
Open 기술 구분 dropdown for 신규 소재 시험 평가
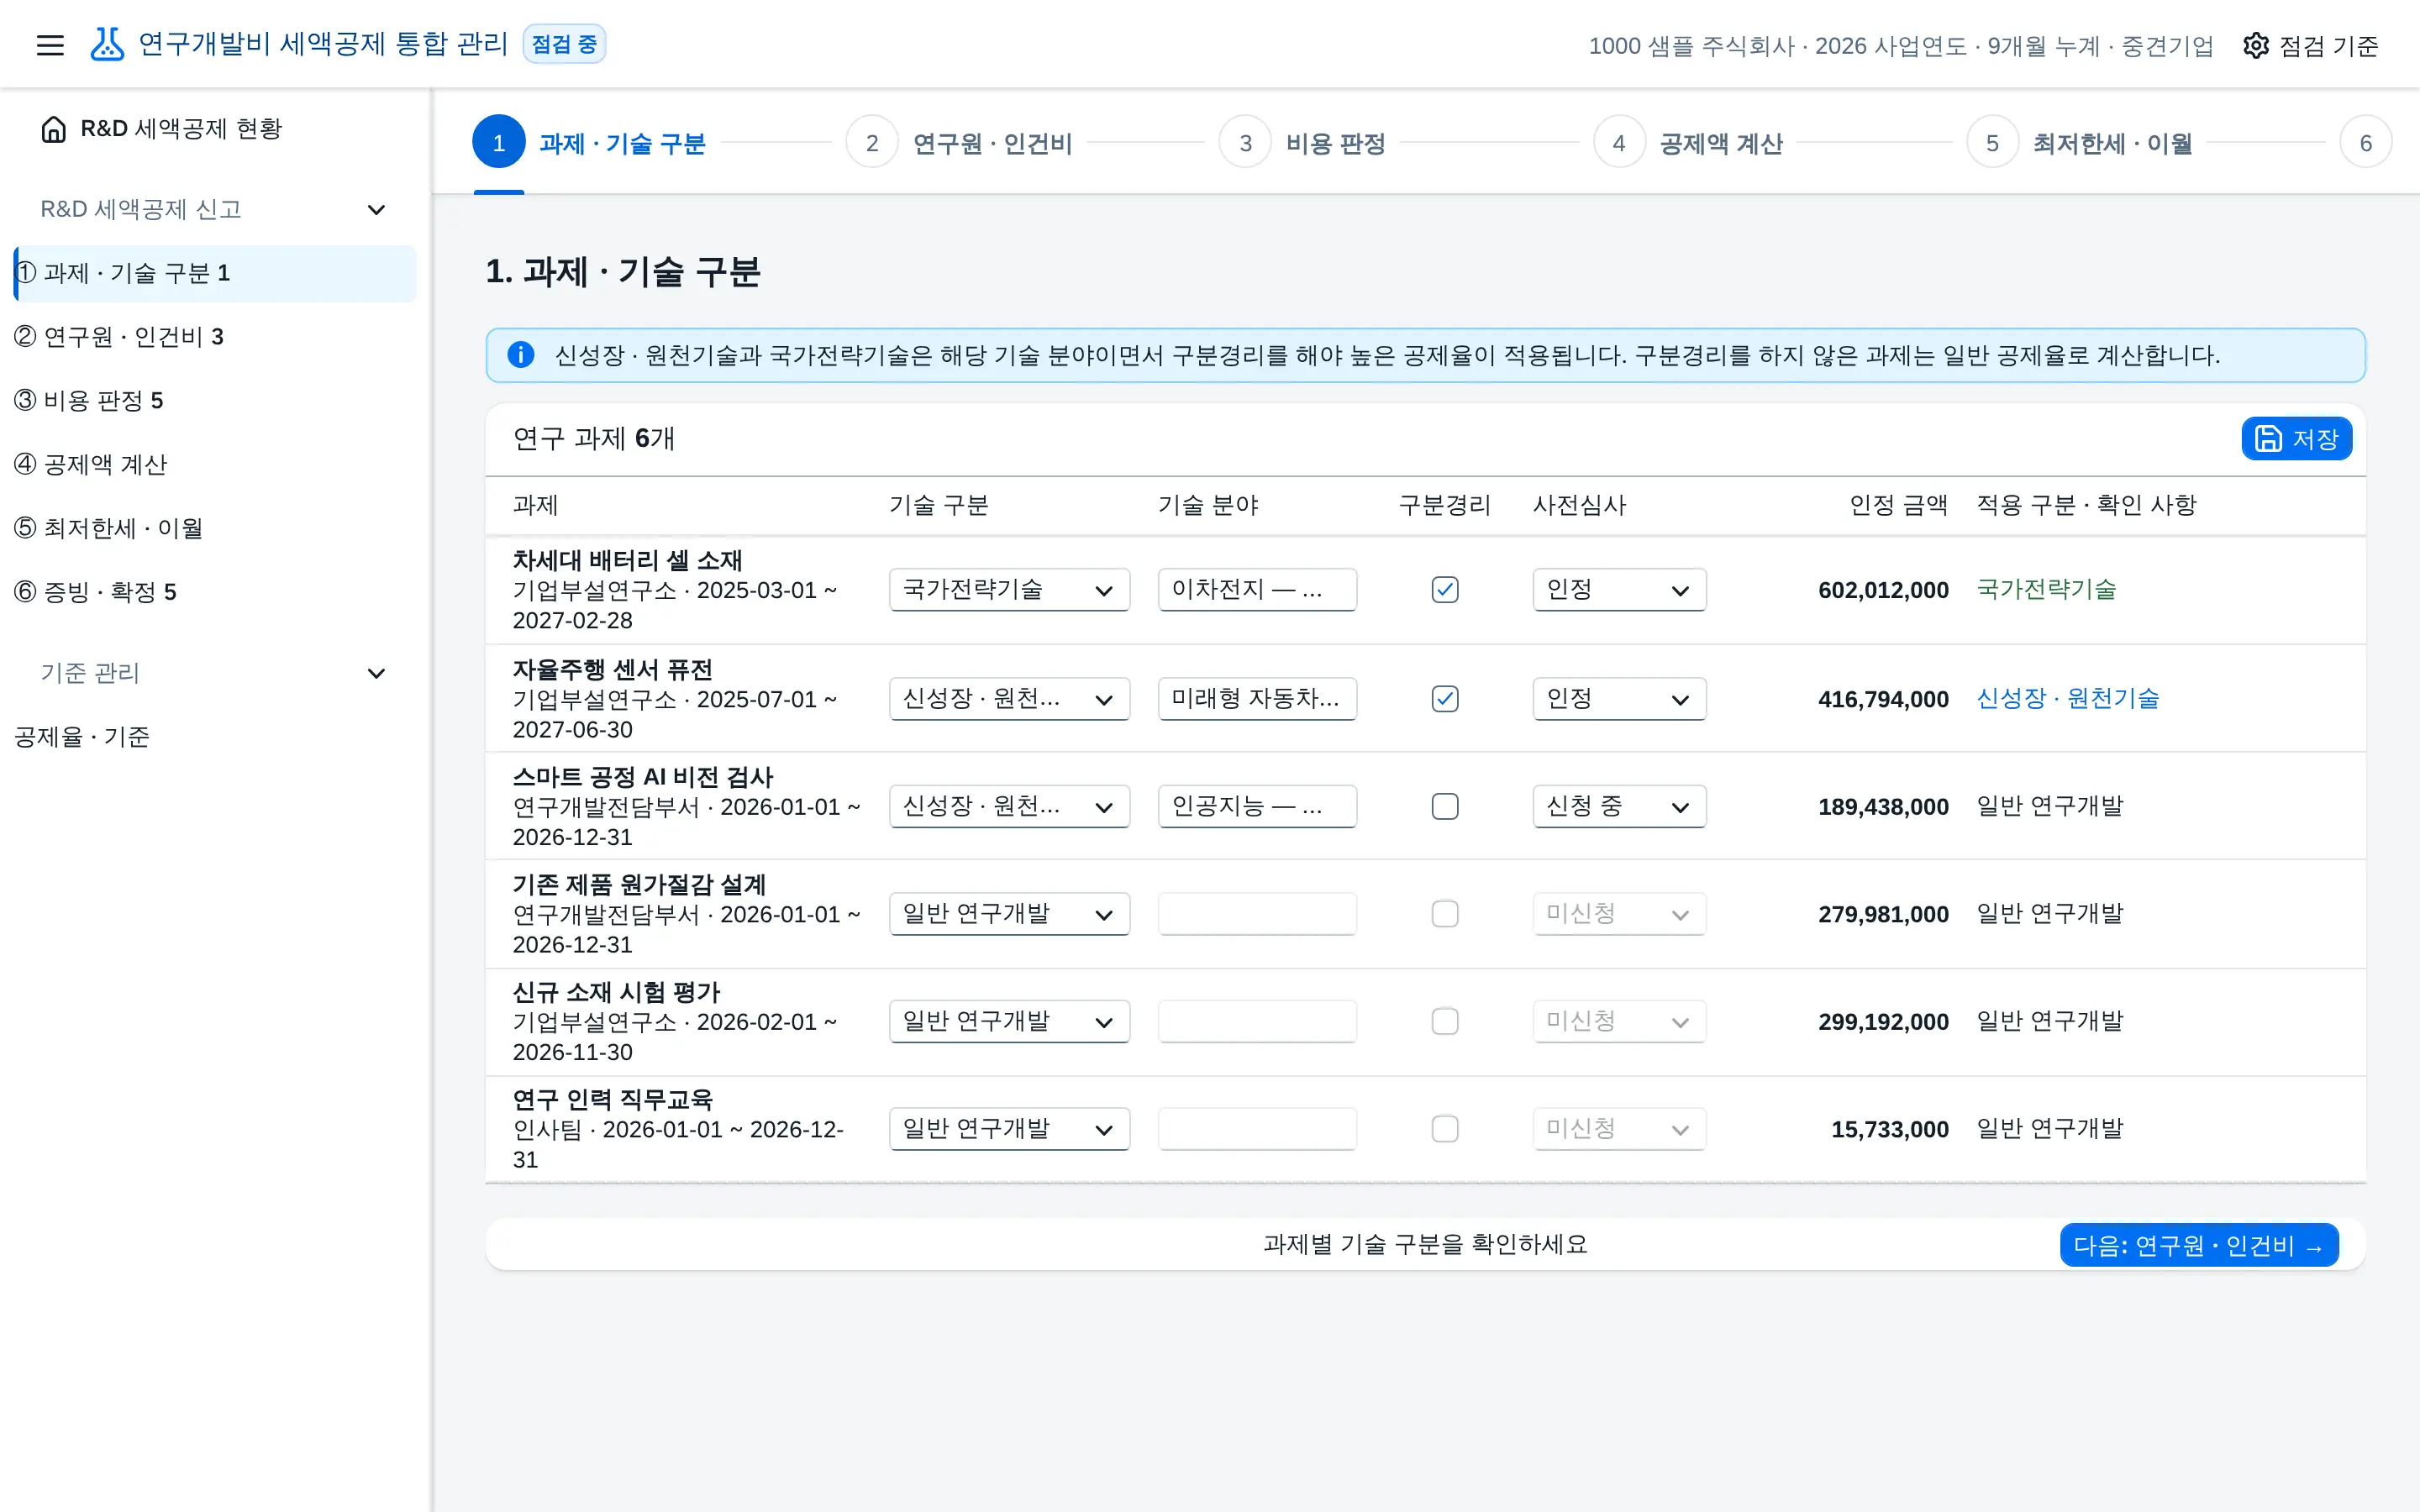pyautogui.click(x=1009, y=1021)
